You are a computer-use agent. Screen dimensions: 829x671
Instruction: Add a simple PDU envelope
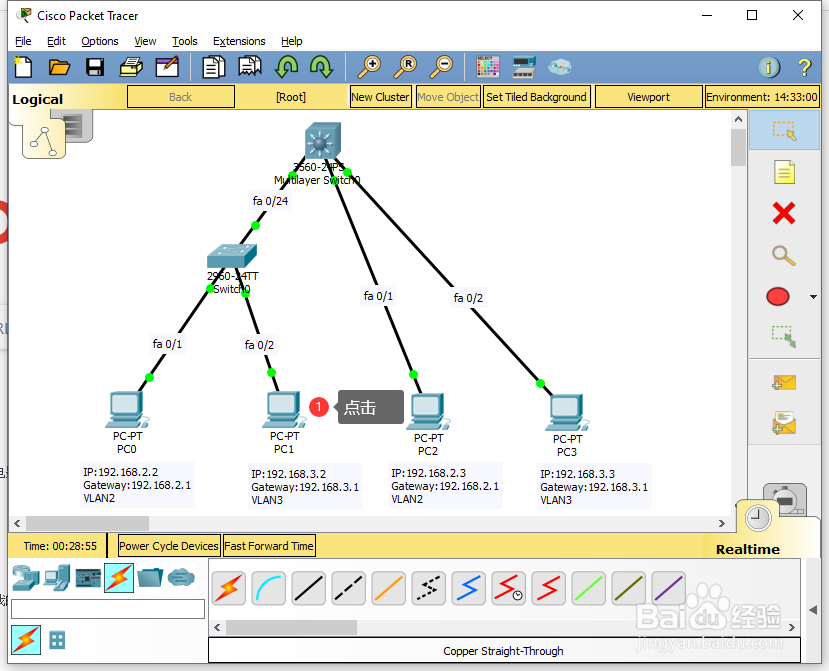(784, 382)
